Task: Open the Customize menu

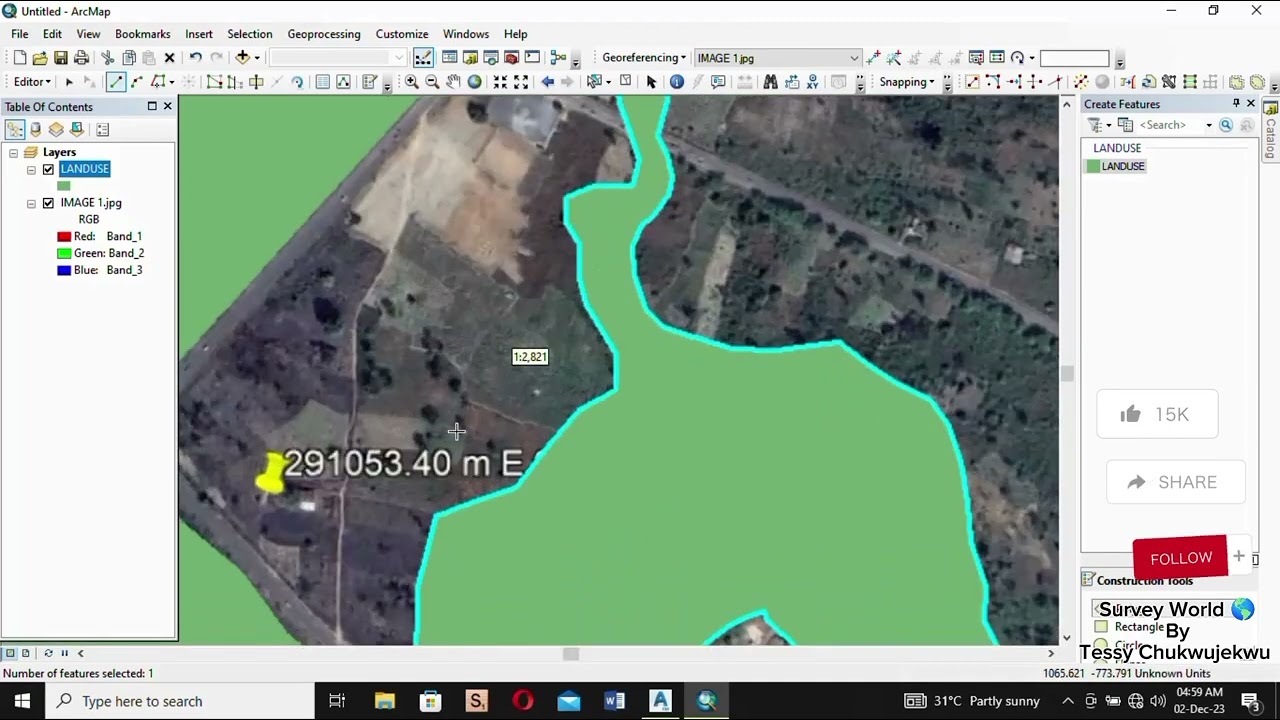Action: point(402,34)
